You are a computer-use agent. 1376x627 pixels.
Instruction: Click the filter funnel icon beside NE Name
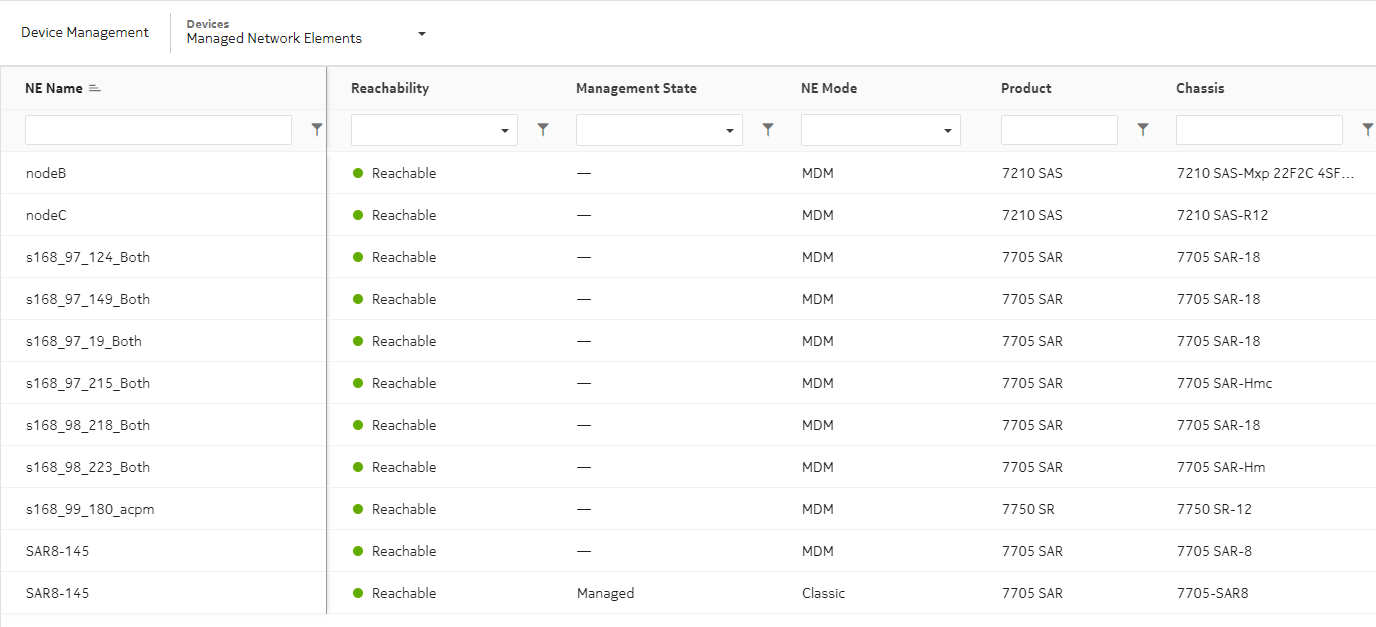pos(317,129)
